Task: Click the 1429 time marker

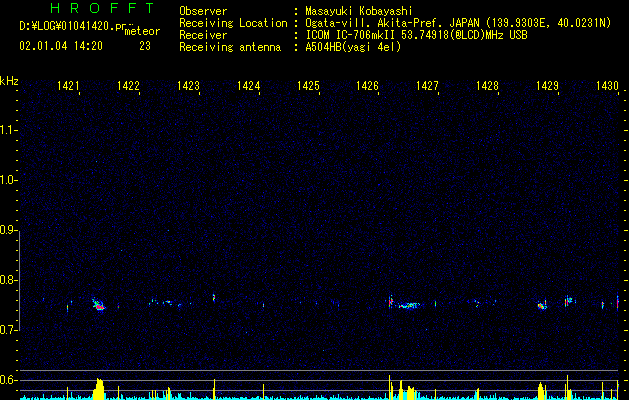Action: click(x=548, y=86)
